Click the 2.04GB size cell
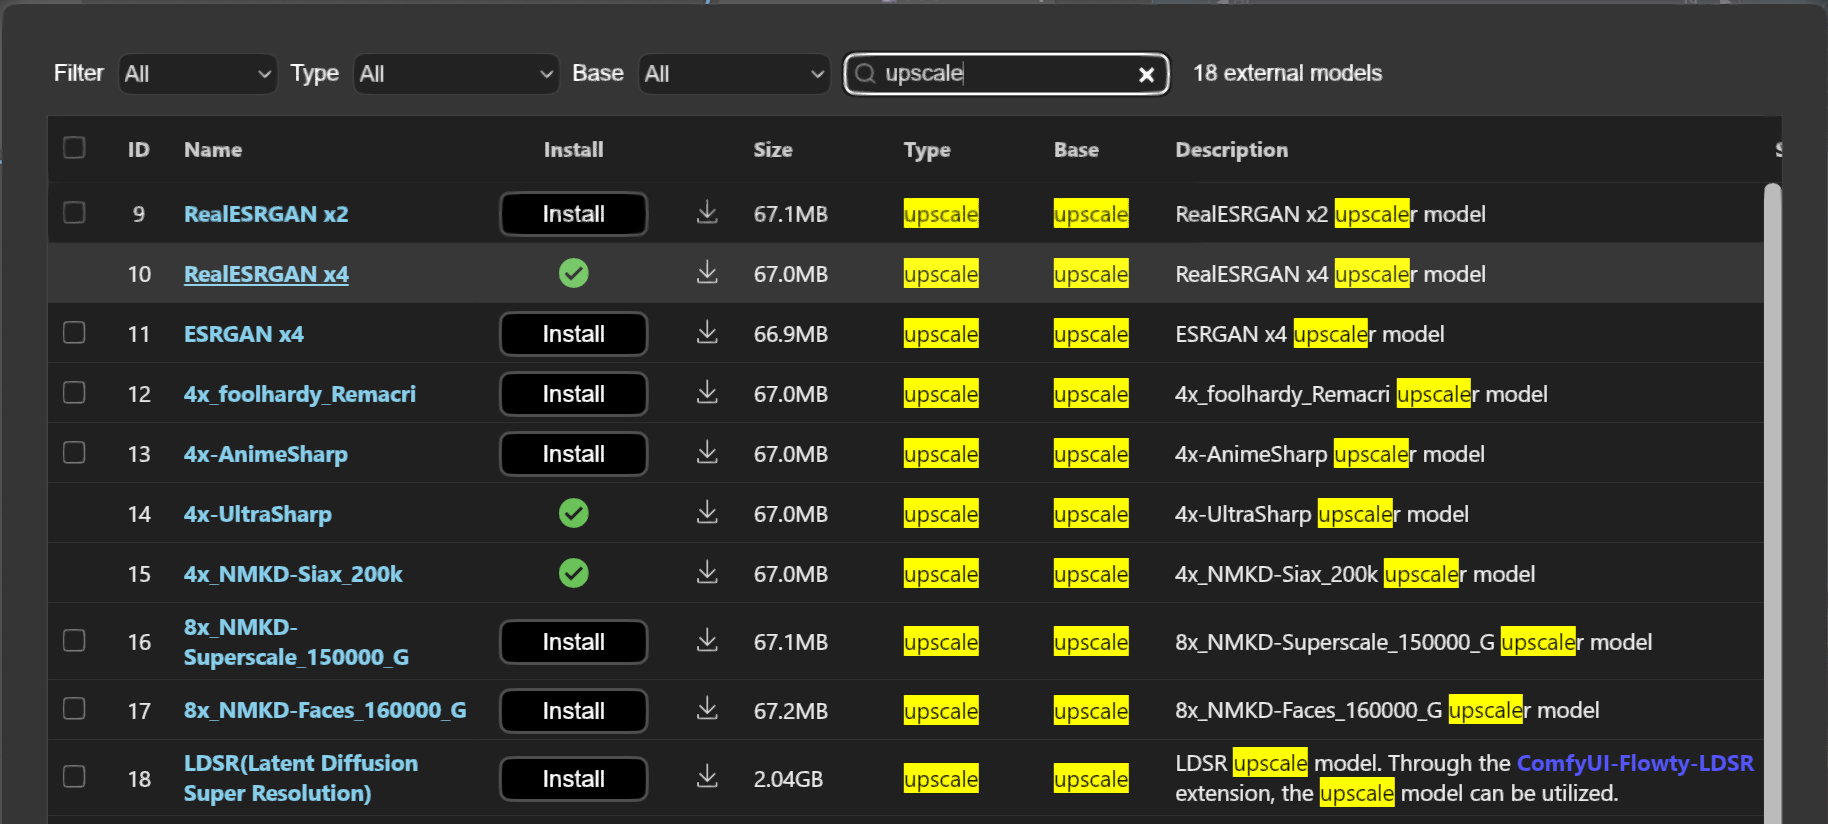Screen dimensions: 1828x824 pos(788,779)
